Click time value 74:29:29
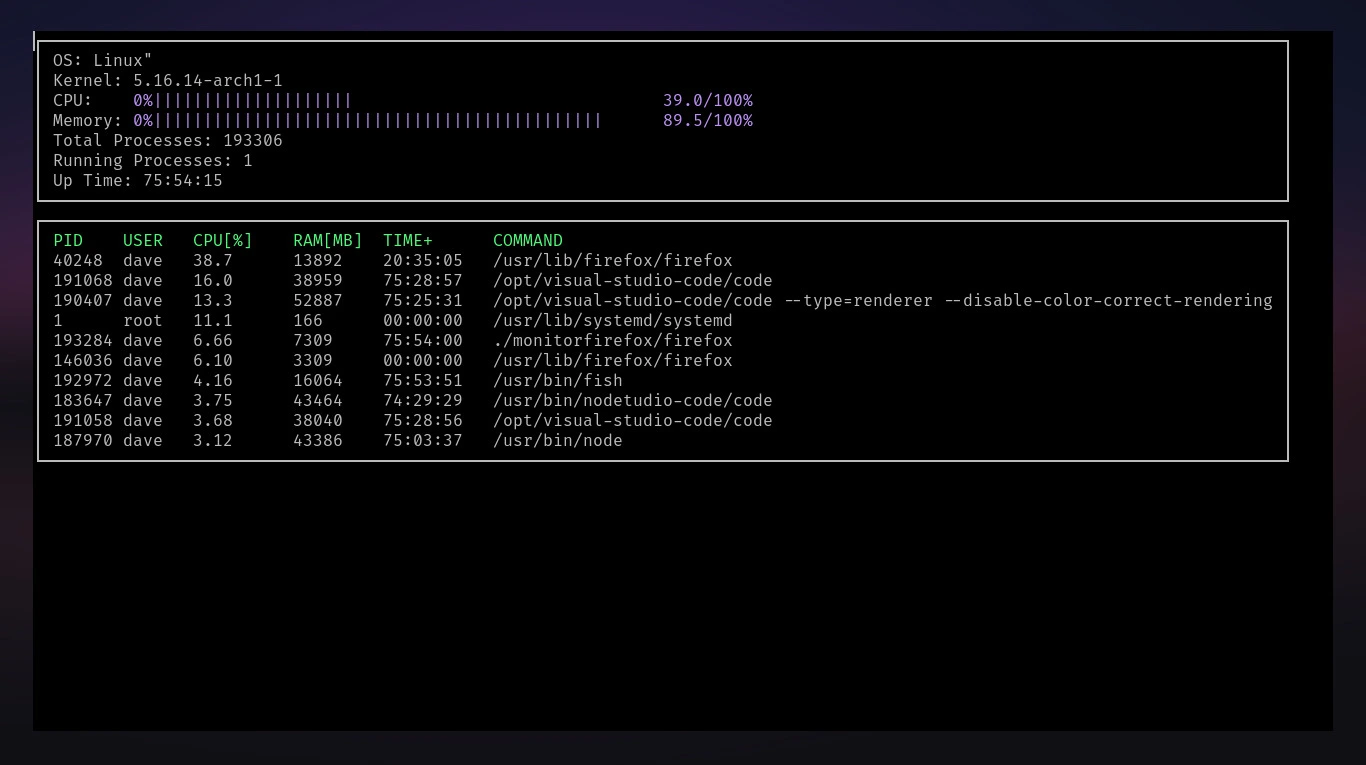The image size is (1366, 765). 423,401
